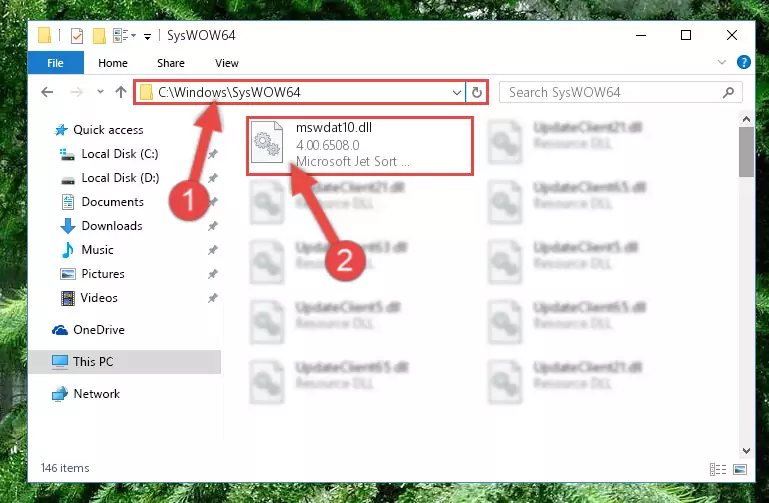This screenshot has width=769, height=503.
Task: Click the Properties quick access toolbar icon
Action: (77, 36)
